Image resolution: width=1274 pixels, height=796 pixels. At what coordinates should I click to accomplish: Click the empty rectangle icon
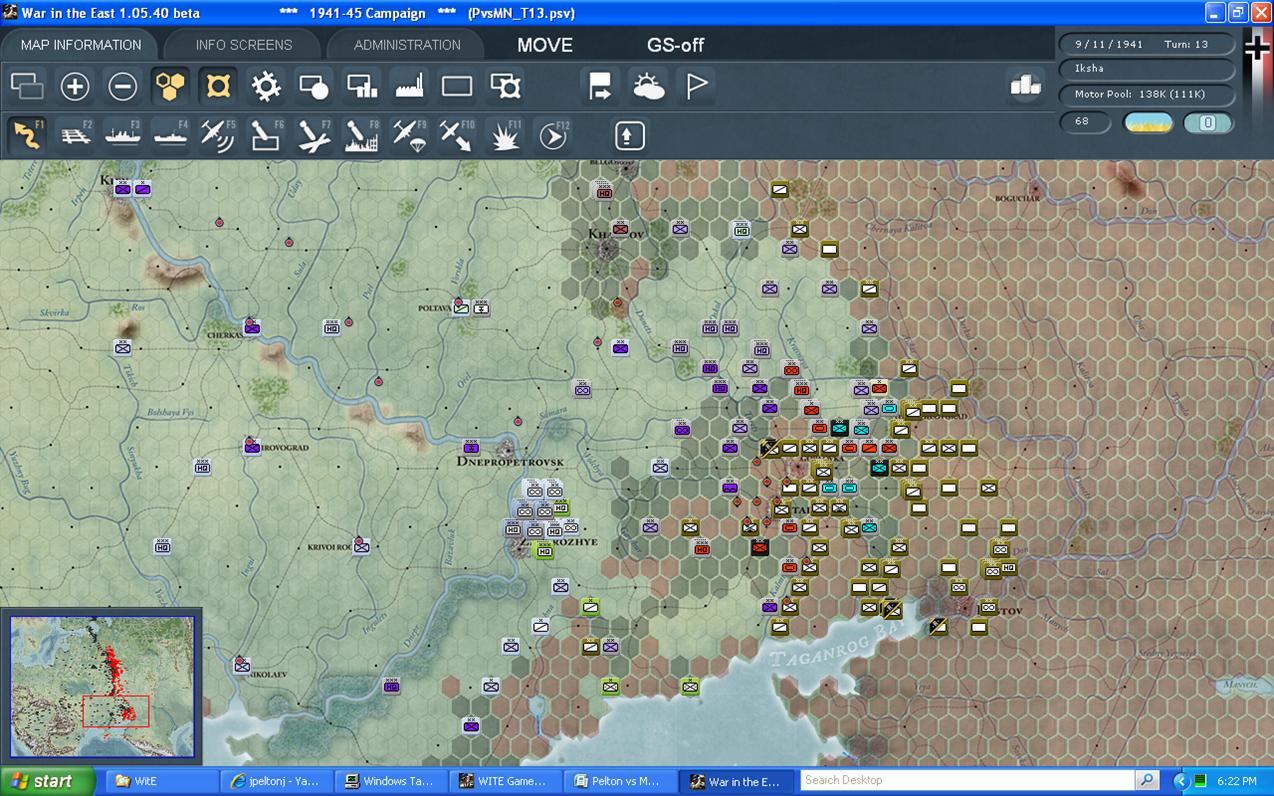(457, 87)
